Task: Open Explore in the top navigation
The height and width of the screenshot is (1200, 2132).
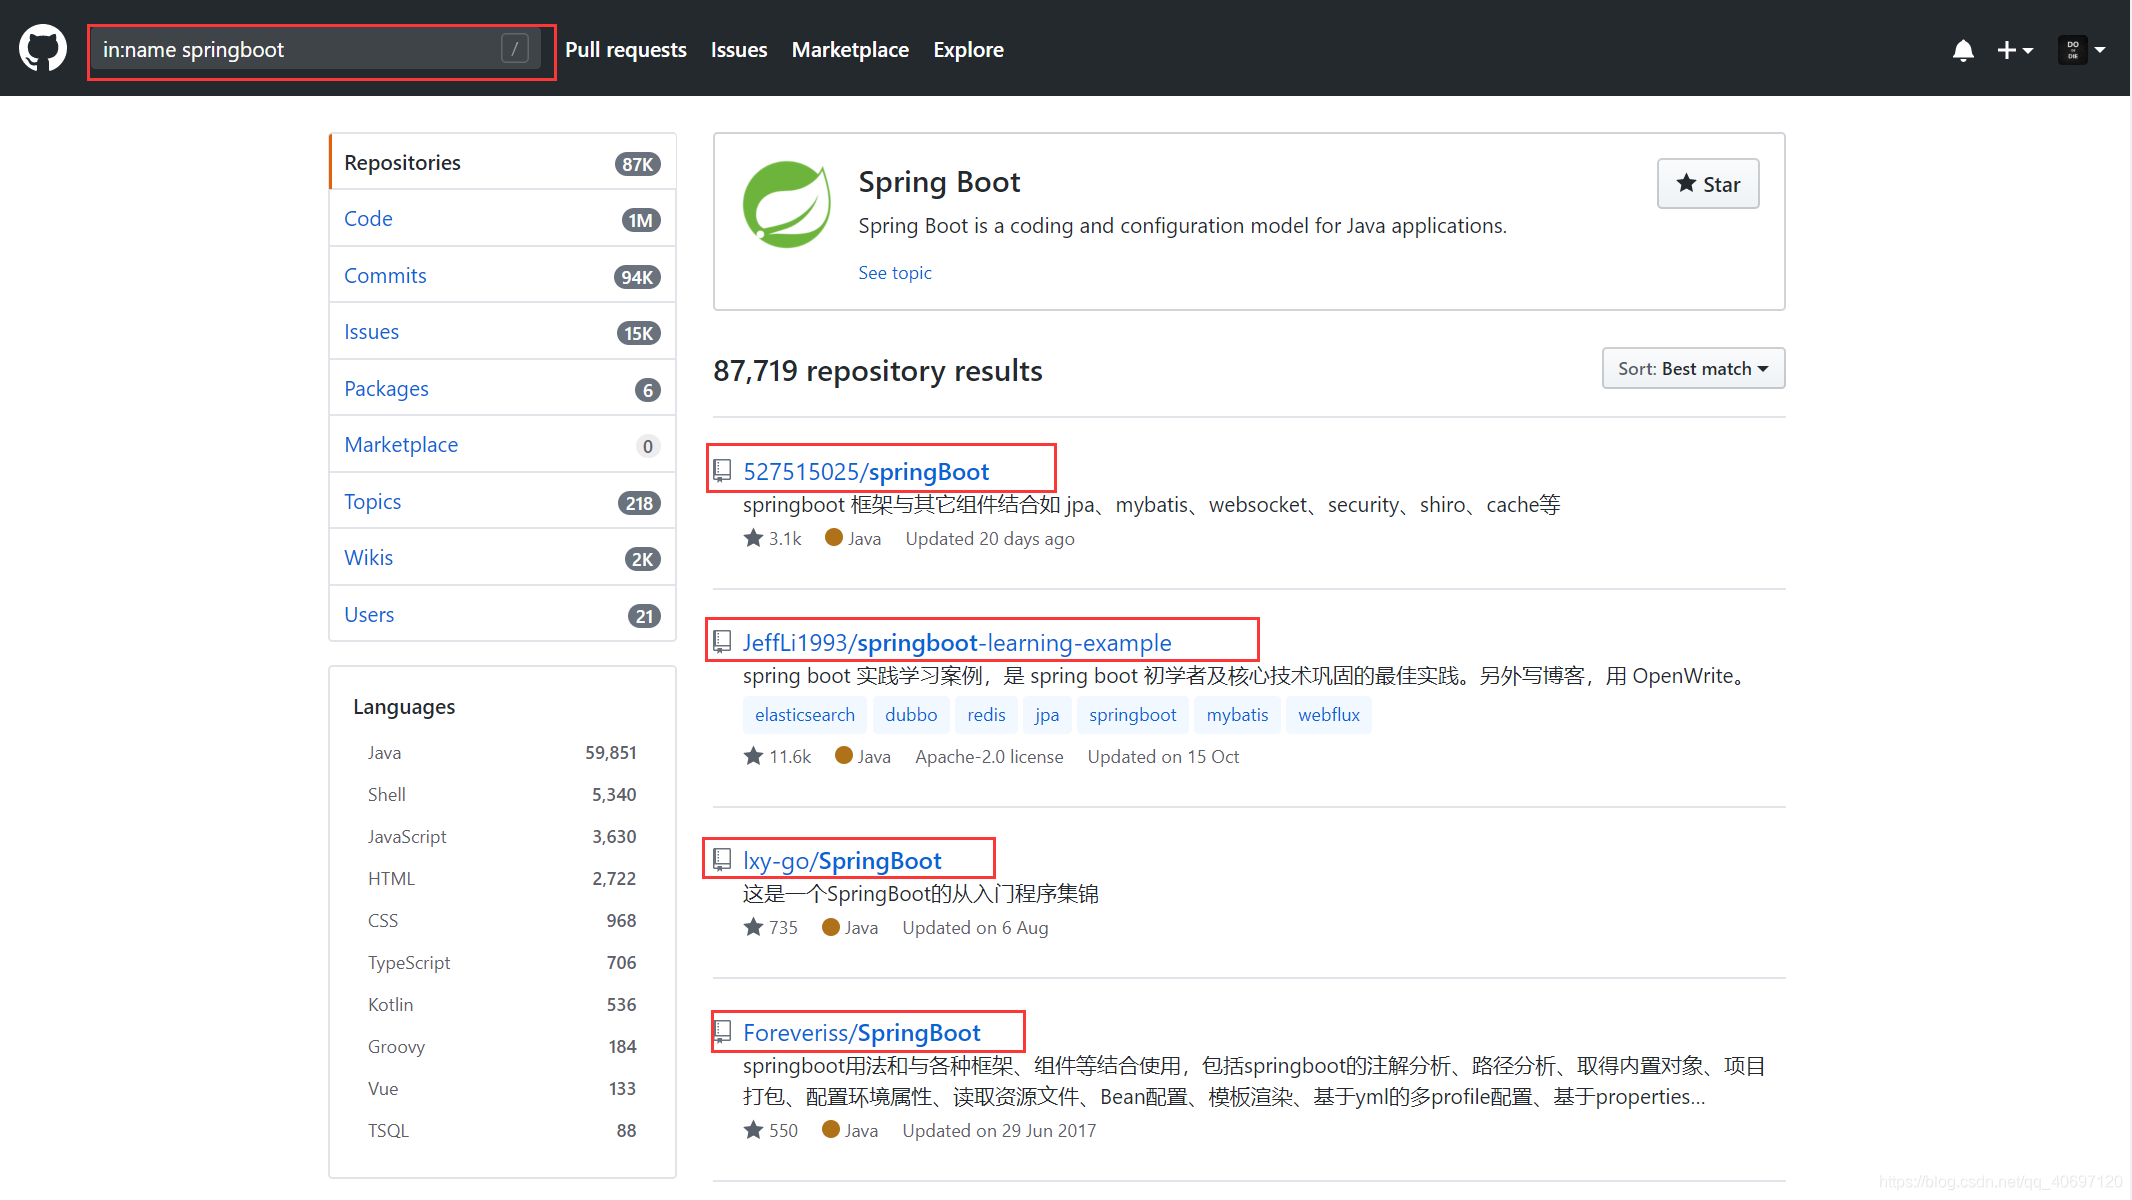Action: pyautogui.click(x=968, y=50)
